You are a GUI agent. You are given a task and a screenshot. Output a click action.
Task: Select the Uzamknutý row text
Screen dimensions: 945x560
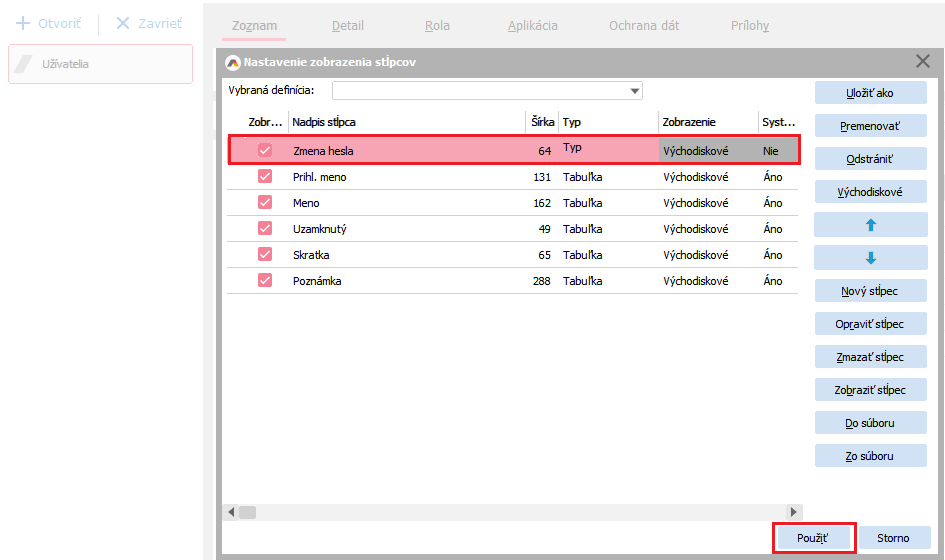tap(319, 229)
